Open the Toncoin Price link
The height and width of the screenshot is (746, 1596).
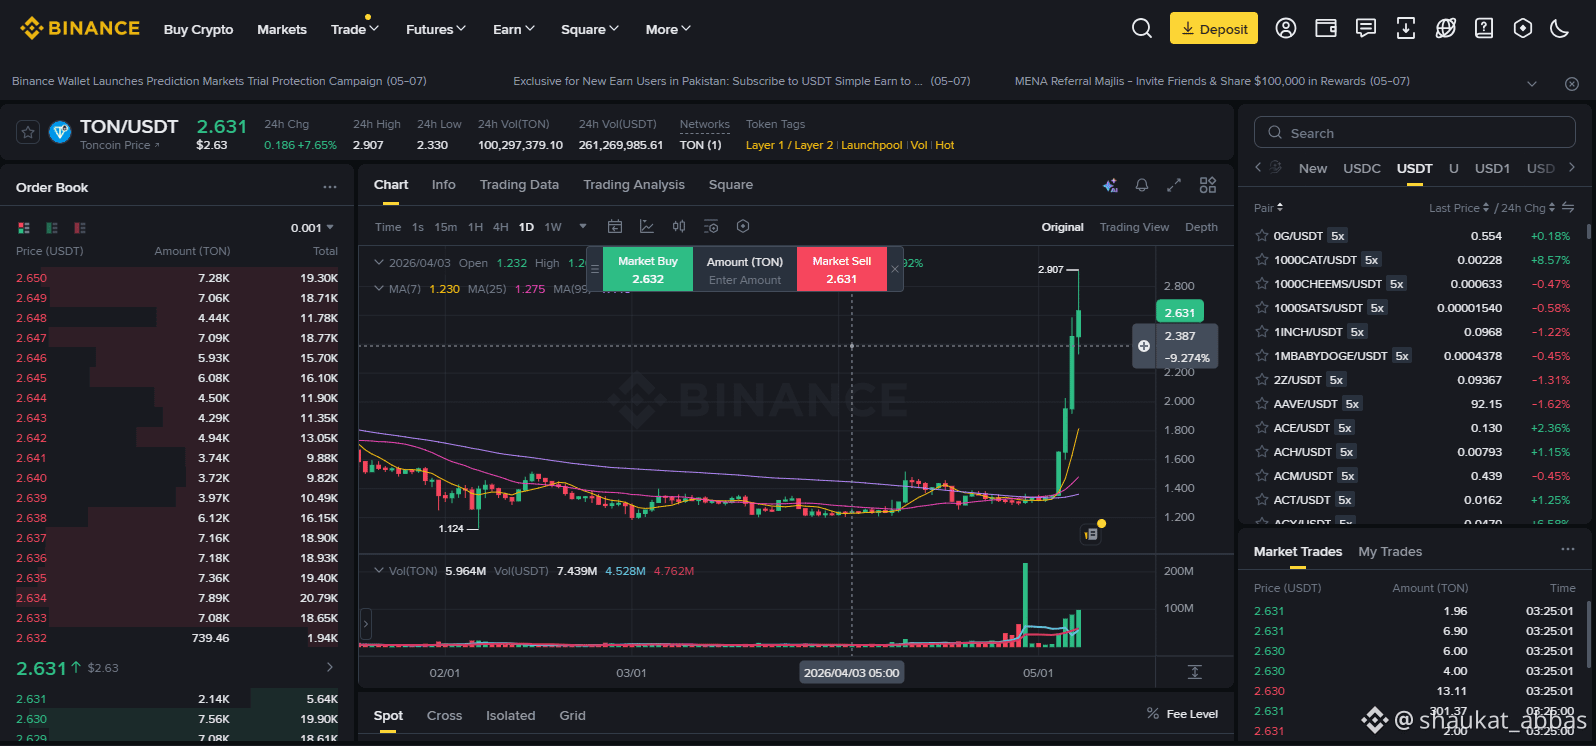click(120, 146)
